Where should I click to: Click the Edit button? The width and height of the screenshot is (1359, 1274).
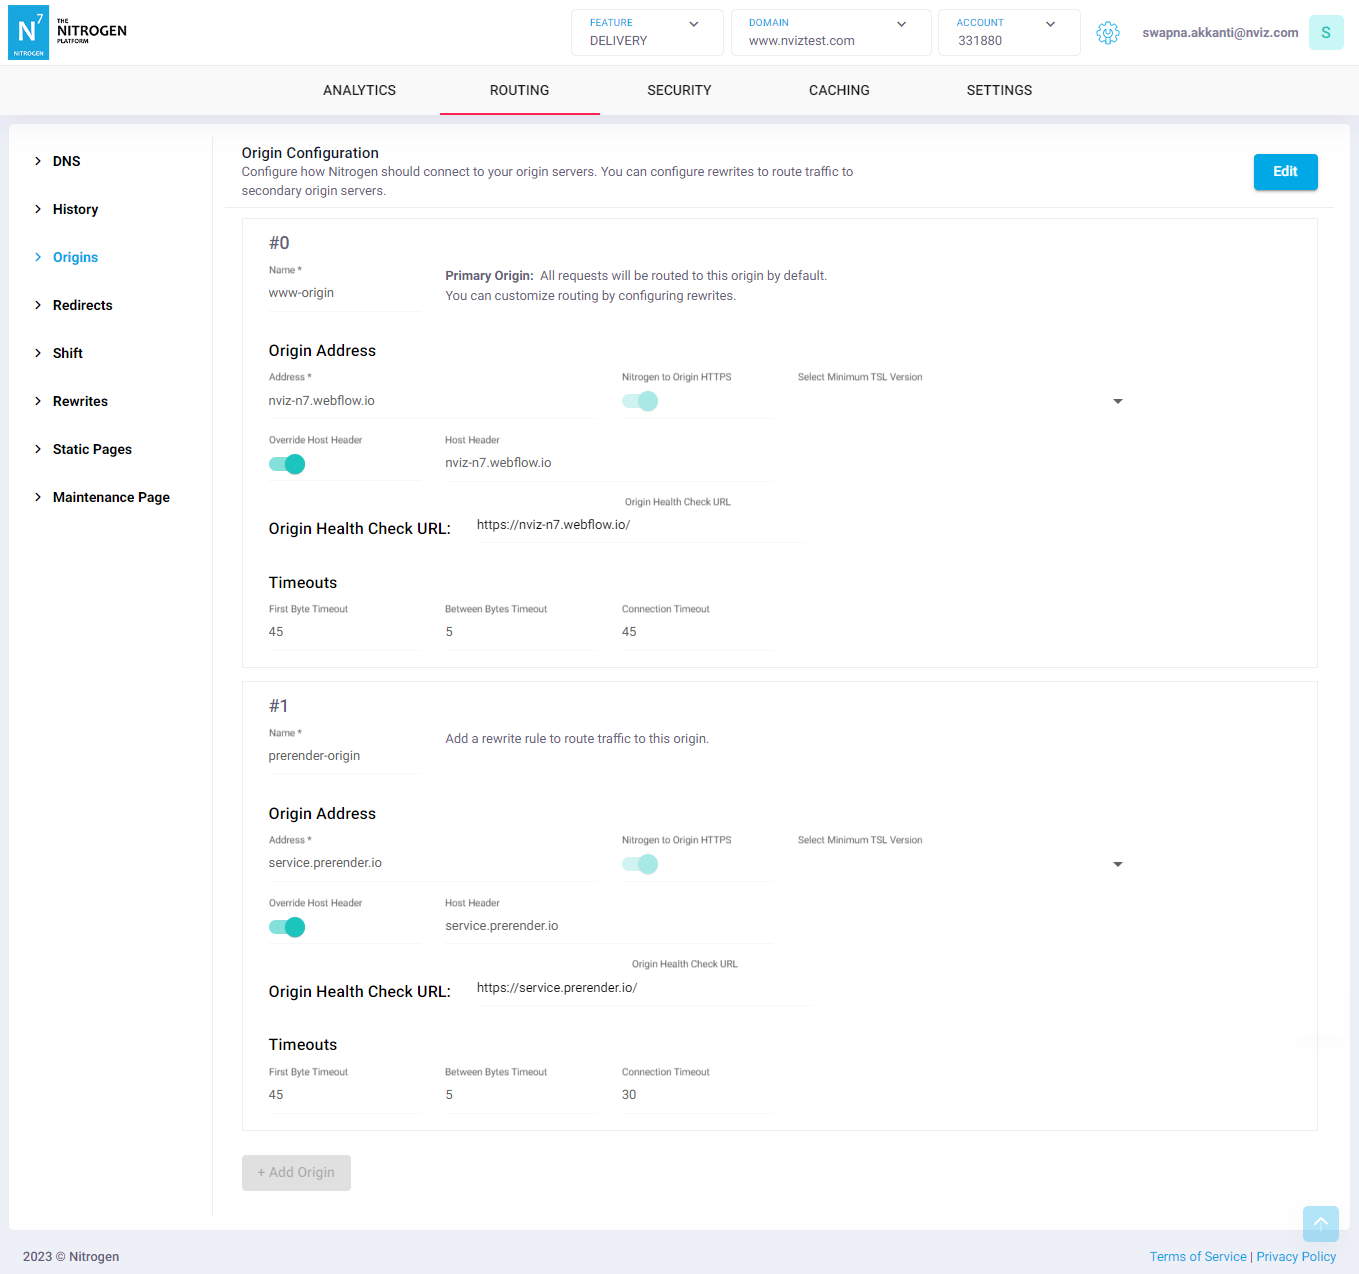1285,172
